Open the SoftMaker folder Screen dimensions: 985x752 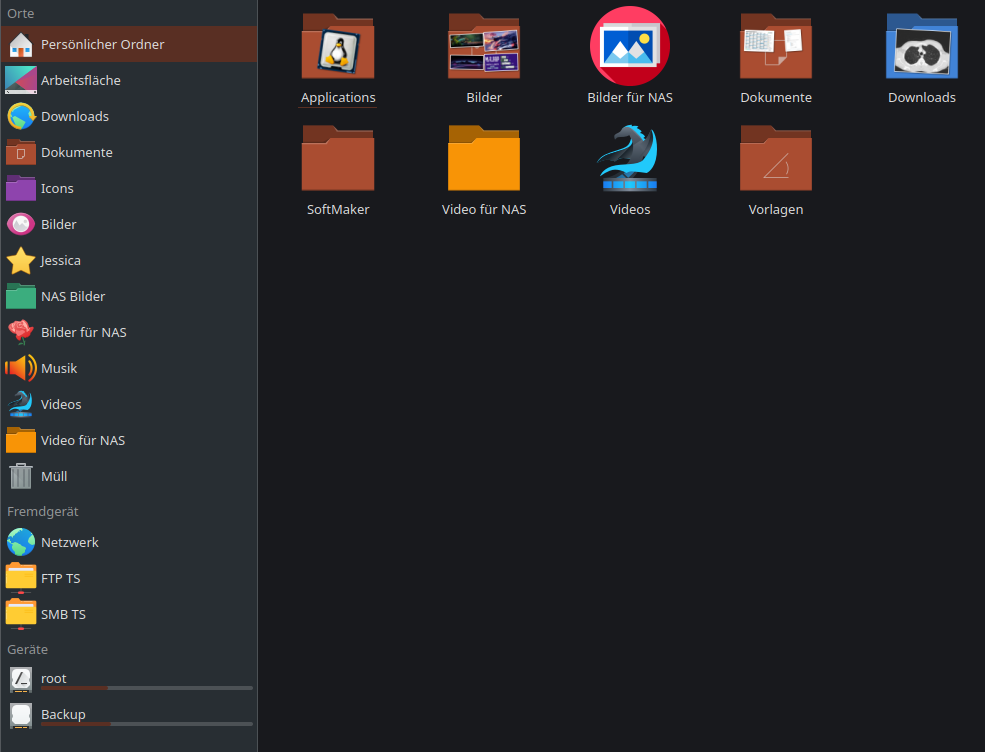(x=338, y=158)
